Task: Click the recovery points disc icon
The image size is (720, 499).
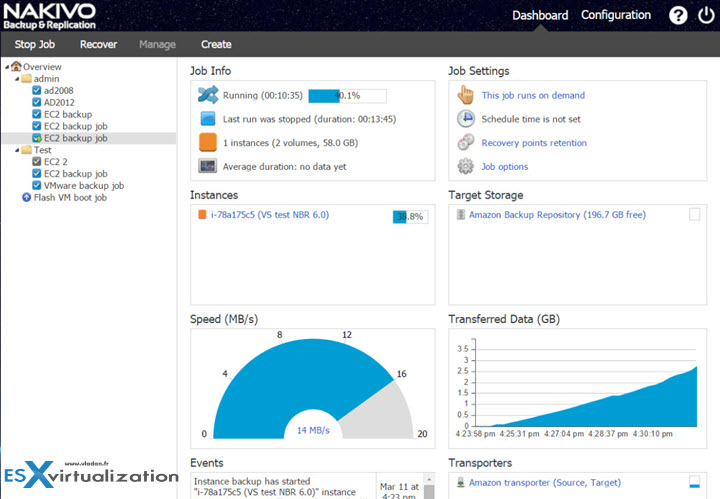Action: point(466,142)
